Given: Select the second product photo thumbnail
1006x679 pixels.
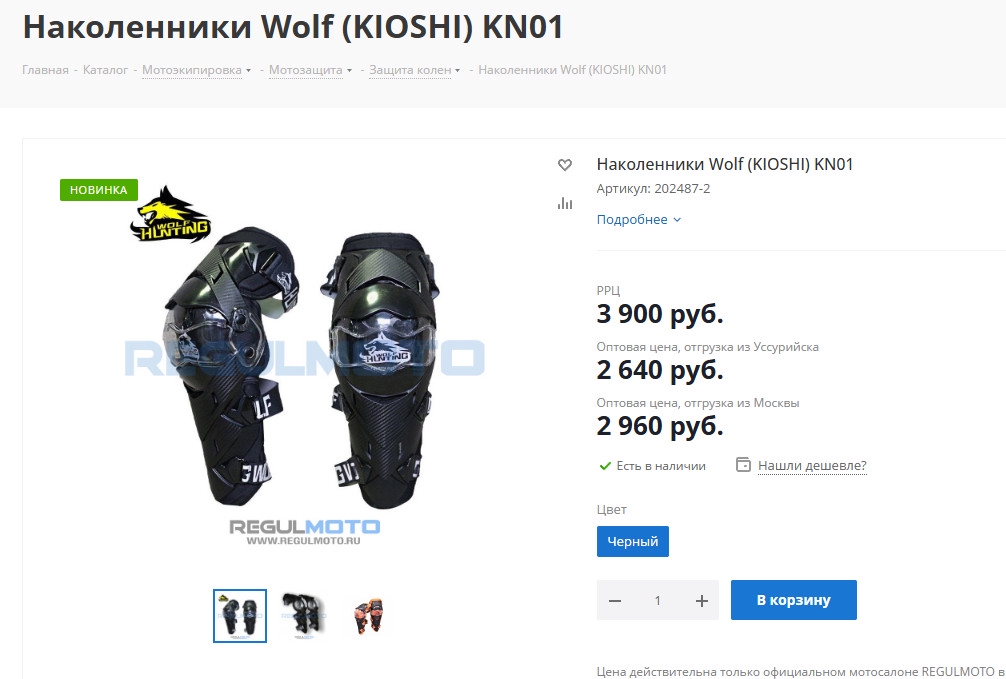Looking at the screenshot, I should [x=303, y=615].
